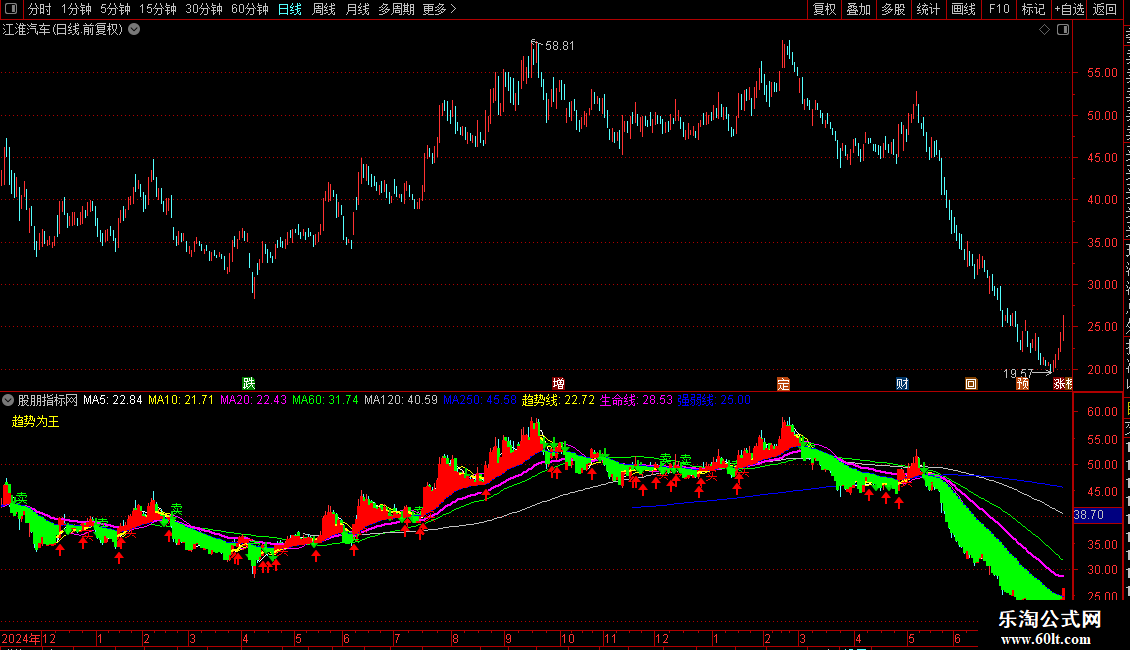Click the 19.57 low price label

pyautogui.click(x=1018, y=373)
